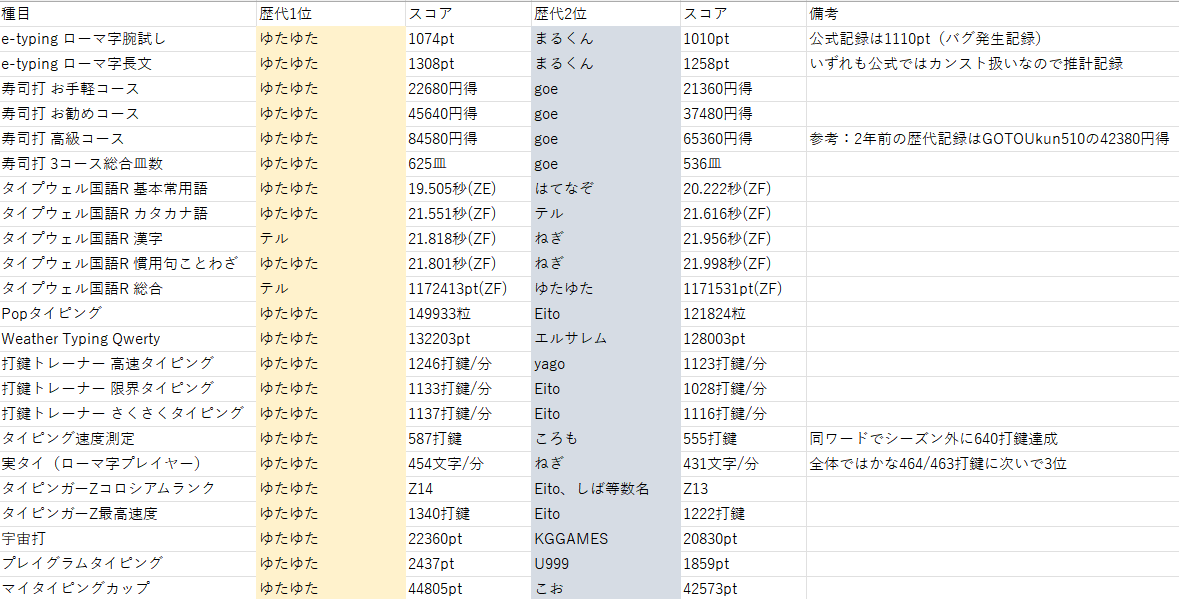1179x599 pixels.
Task: Click the 打鍵トレーナー さくさくタイピング cell
Action: 128,413
